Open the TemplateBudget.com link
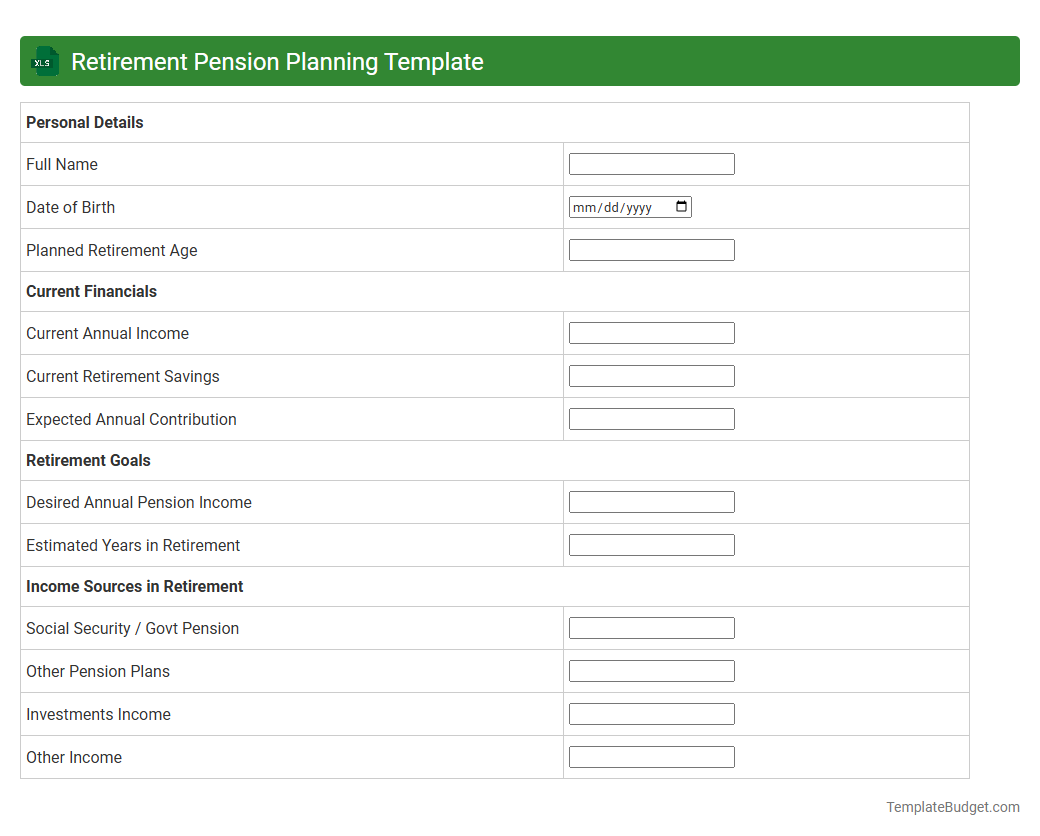This screenshot has width=1040, height=836. [x=954, y=806]
